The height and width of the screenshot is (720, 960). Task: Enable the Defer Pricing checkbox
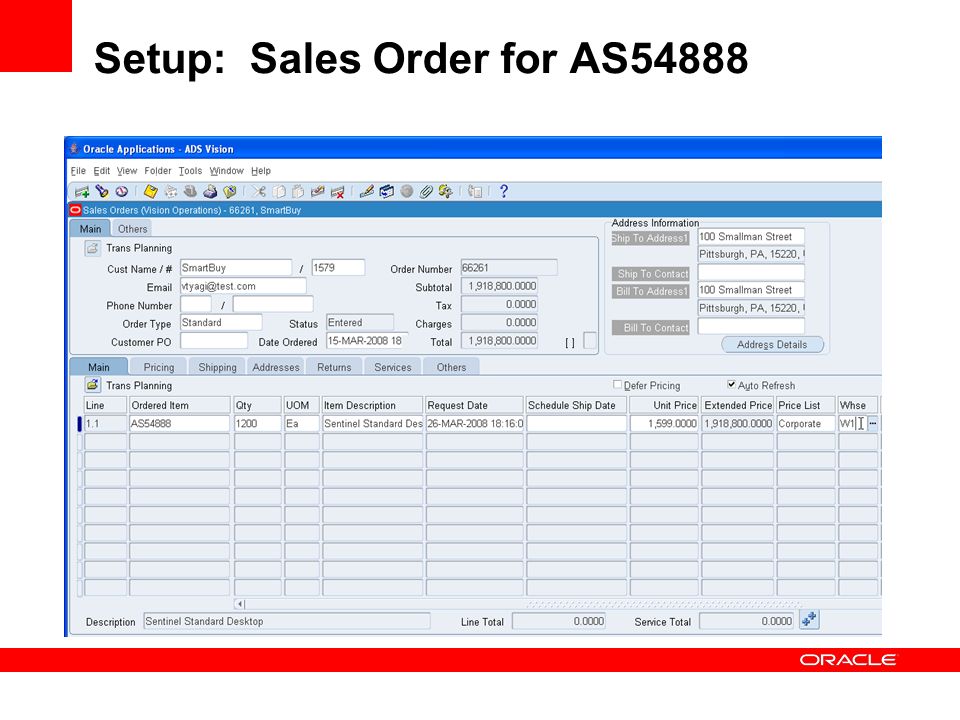point(617,384)
